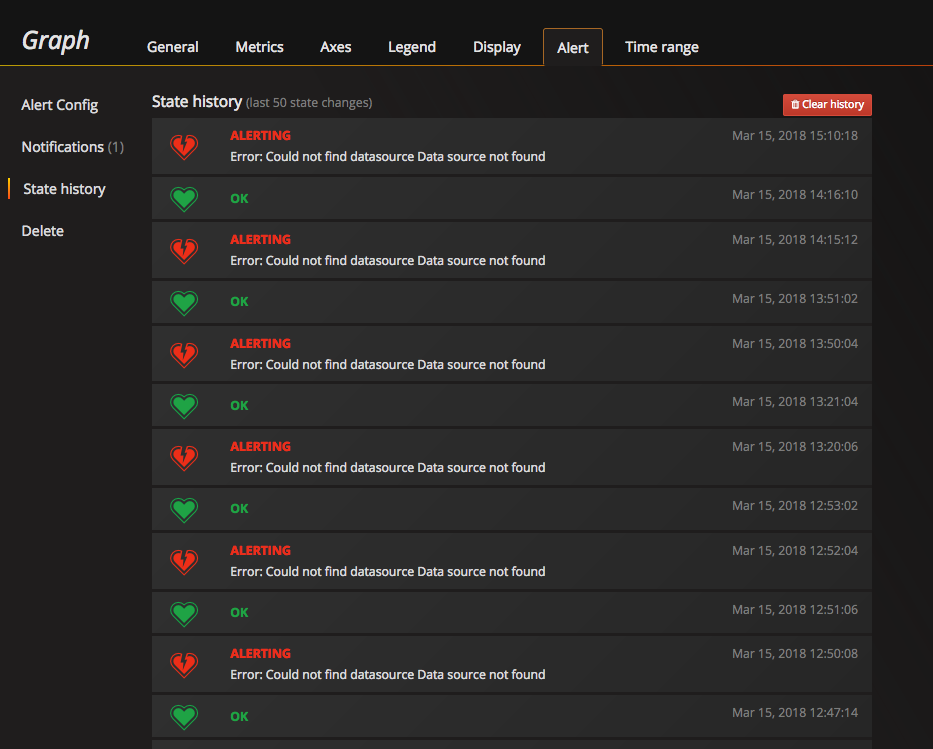Open the Alert tab

(572, 47)
